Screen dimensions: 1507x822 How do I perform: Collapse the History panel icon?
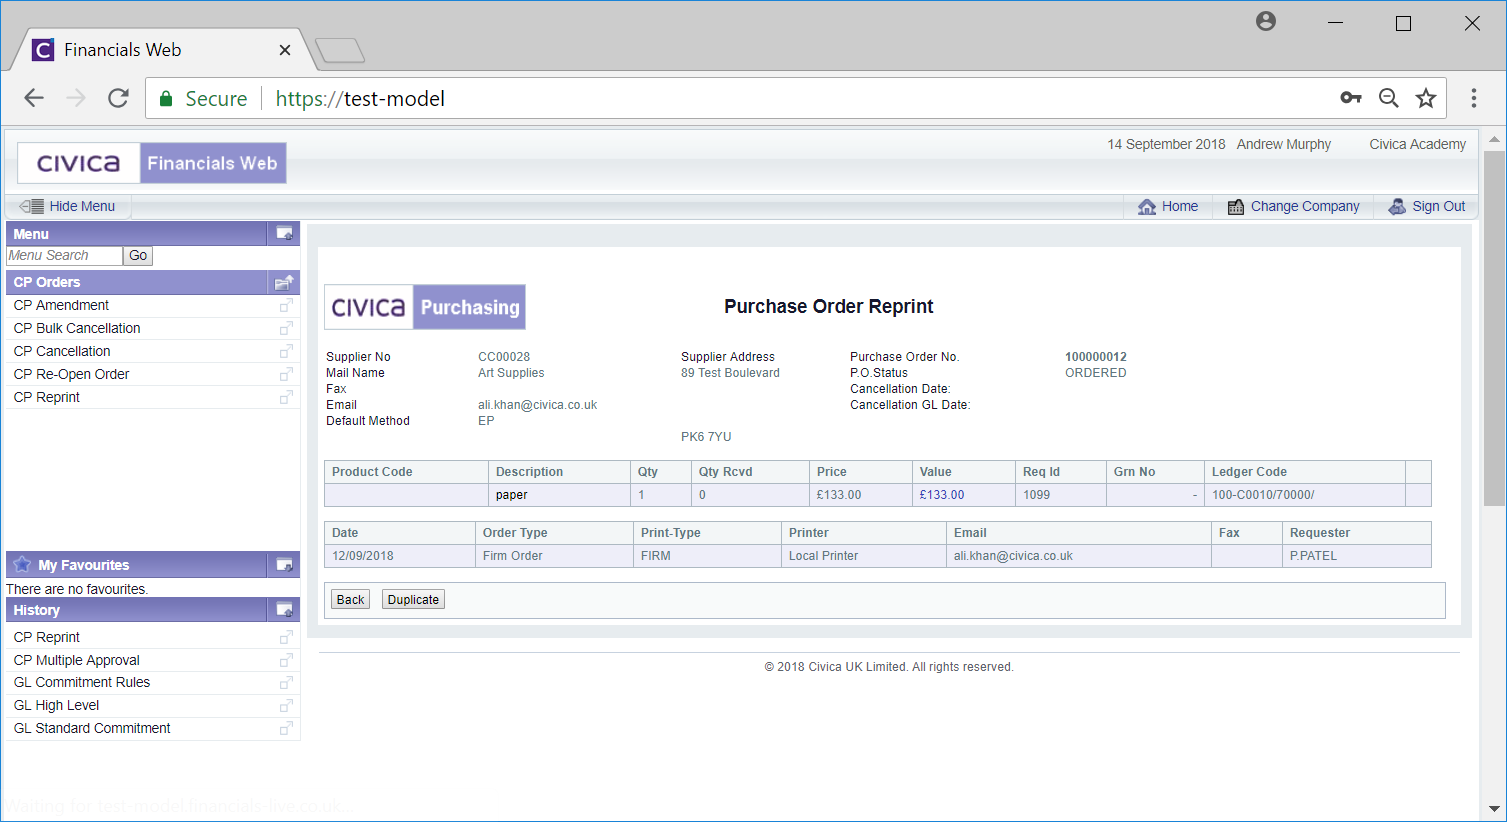pyautogui.click(x=285, y=610)
